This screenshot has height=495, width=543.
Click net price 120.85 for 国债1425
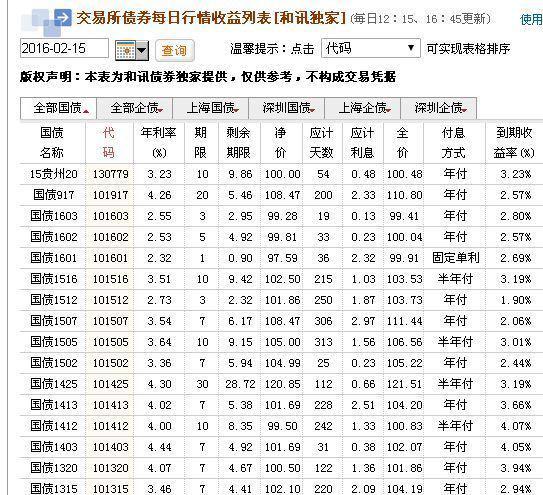pos(283,384)
